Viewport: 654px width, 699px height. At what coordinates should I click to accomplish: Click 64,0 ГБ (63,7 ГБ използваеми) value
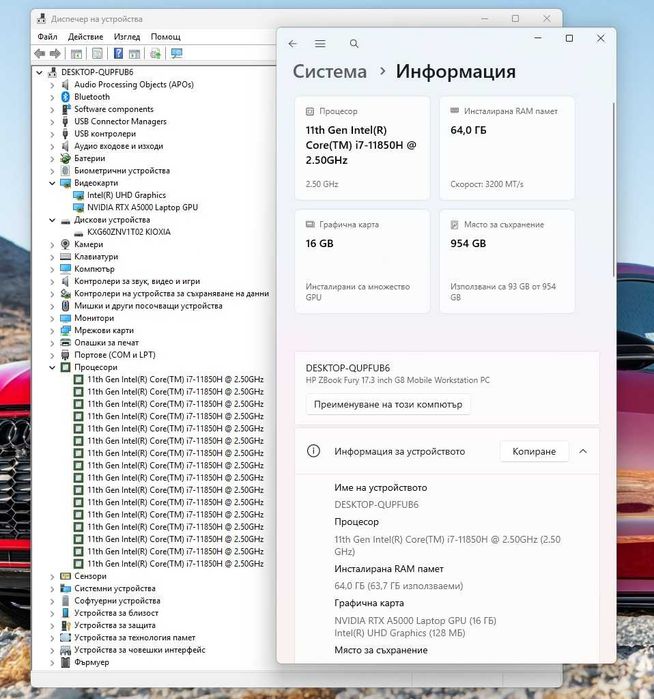click(399, 586)
